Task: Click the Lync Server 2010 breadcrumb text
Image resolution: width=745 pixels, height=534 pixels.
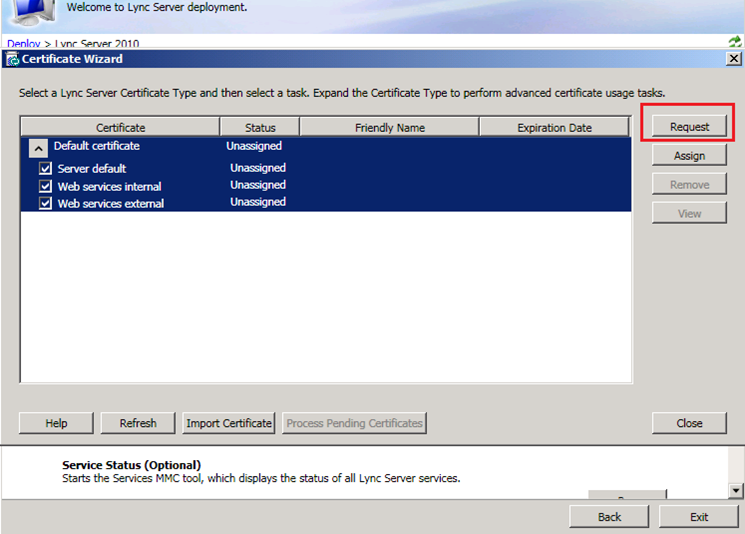Action: click(97, 43)
